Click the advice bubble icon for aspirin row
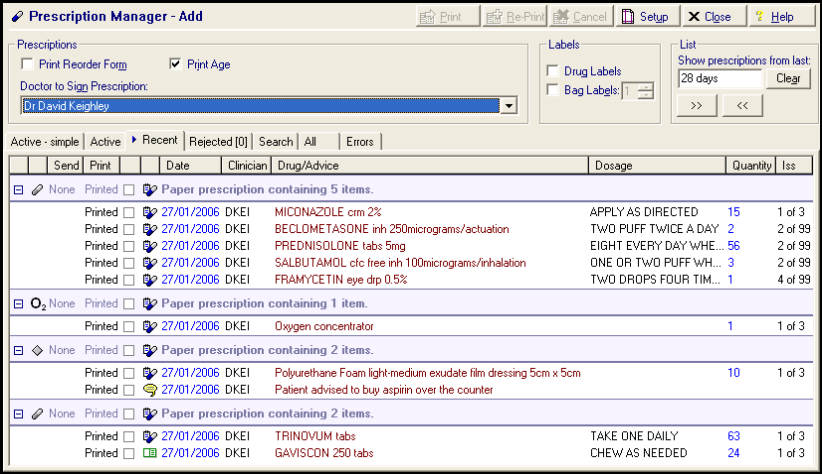The height and width of the screenshot is (474, 822). tap(150, 389)
